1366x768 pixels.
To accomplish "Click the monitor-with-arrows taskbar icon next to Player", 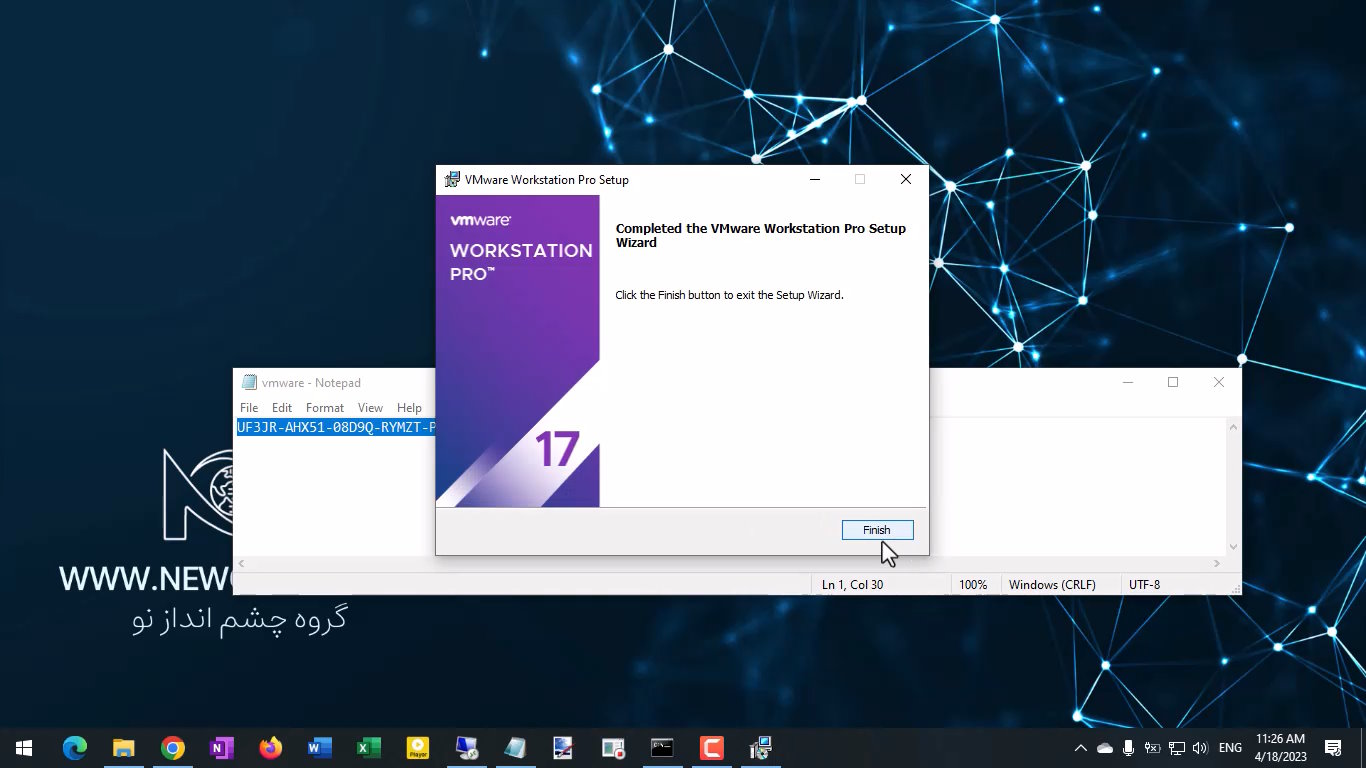I will tap(467, 748).
